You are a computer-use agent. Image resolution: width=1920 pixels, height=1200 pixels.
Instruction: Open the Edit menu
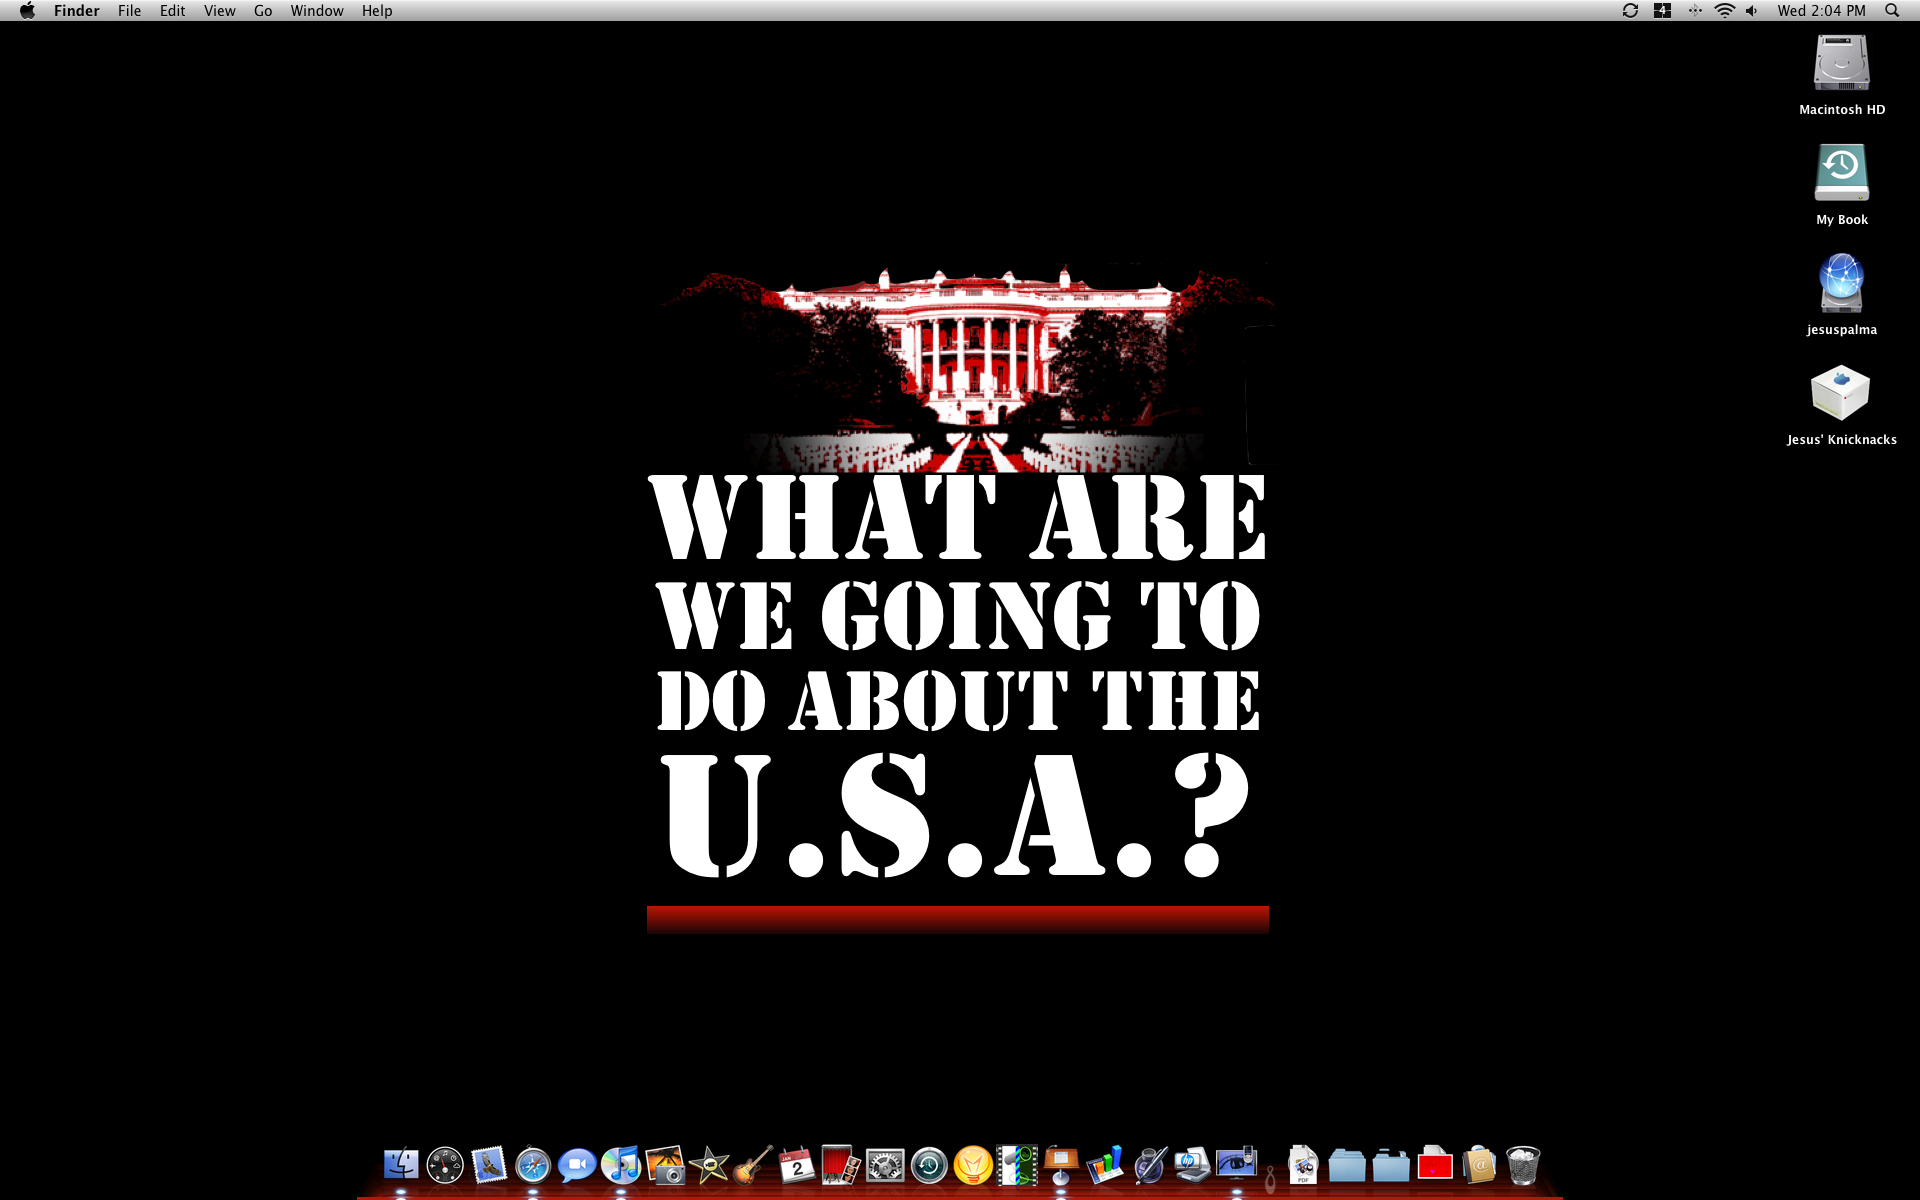click(172, 11)
